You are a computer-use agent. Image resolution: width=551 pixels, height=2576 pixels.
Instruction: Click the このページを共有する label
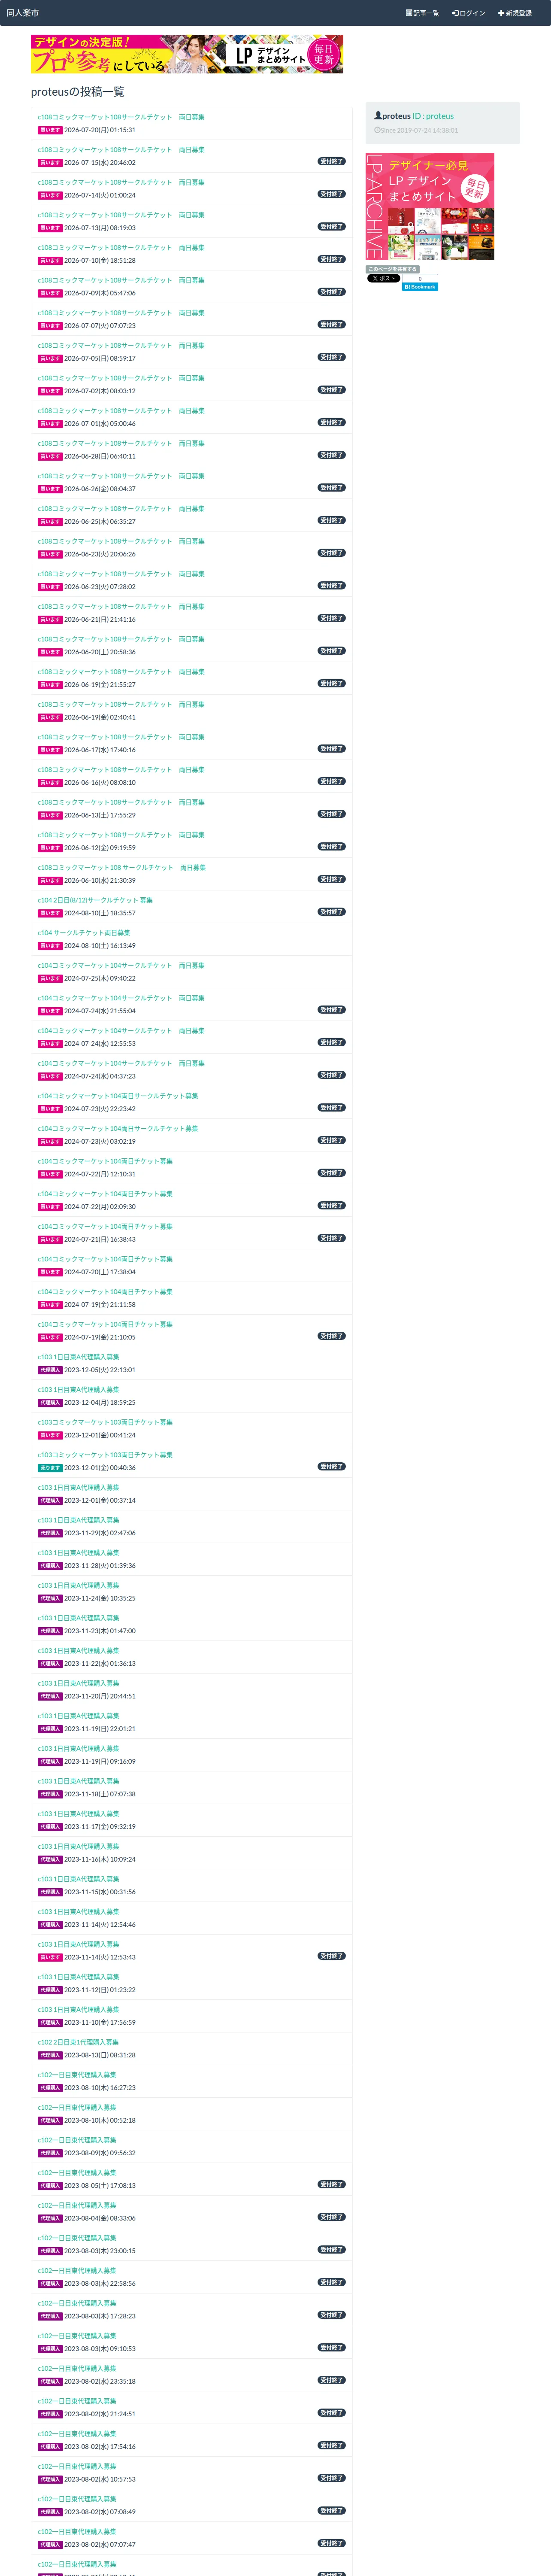(x=392, y=269)
